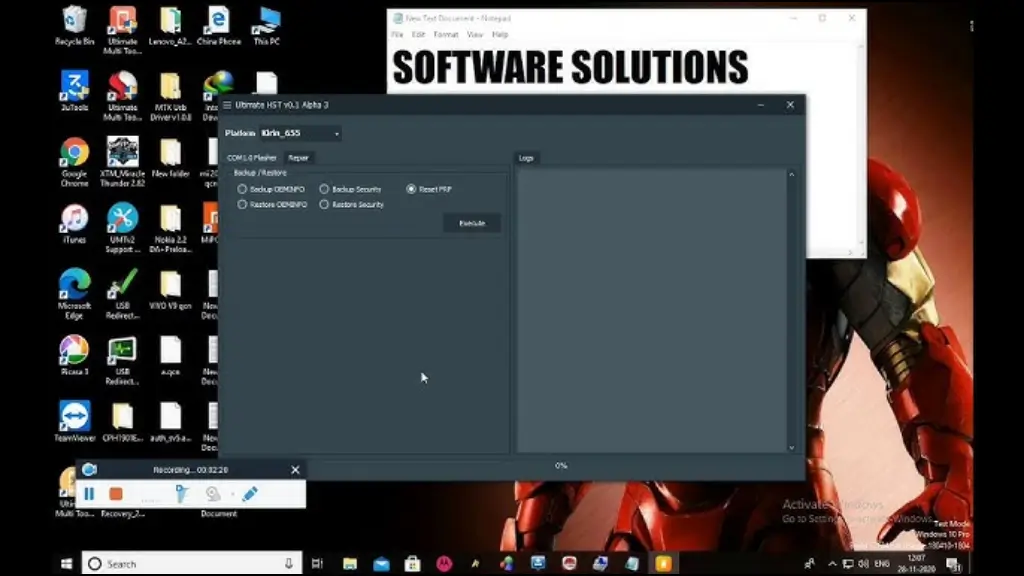Select the China Phone desktop icon
Image resolution: width=1024 pixels, height=576 pixels.
point(219,26)
